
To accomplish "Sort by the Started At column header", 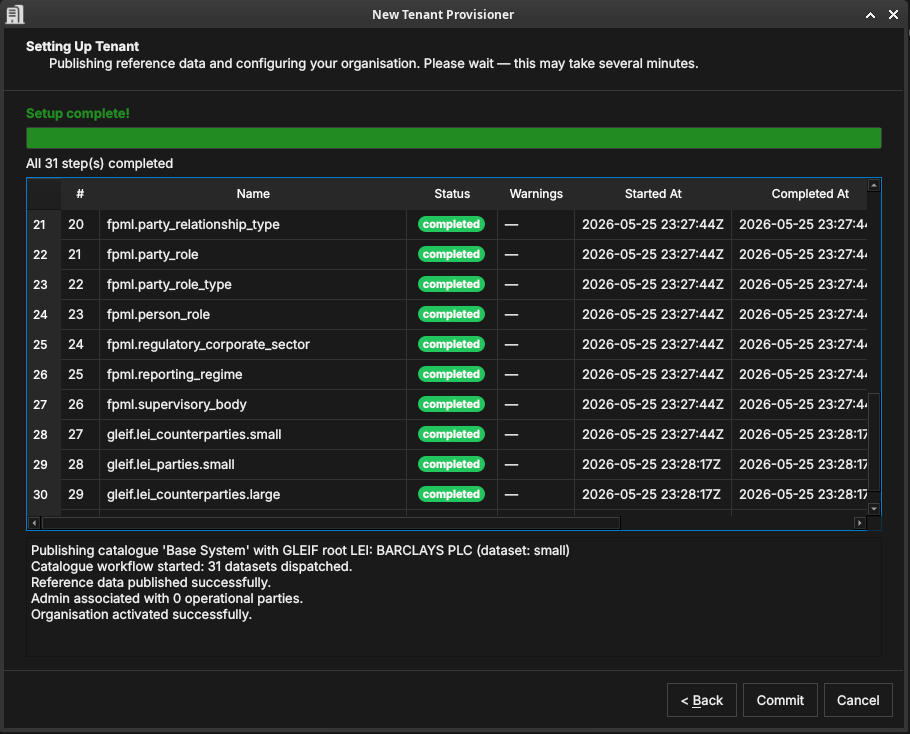I will point(653,194).
